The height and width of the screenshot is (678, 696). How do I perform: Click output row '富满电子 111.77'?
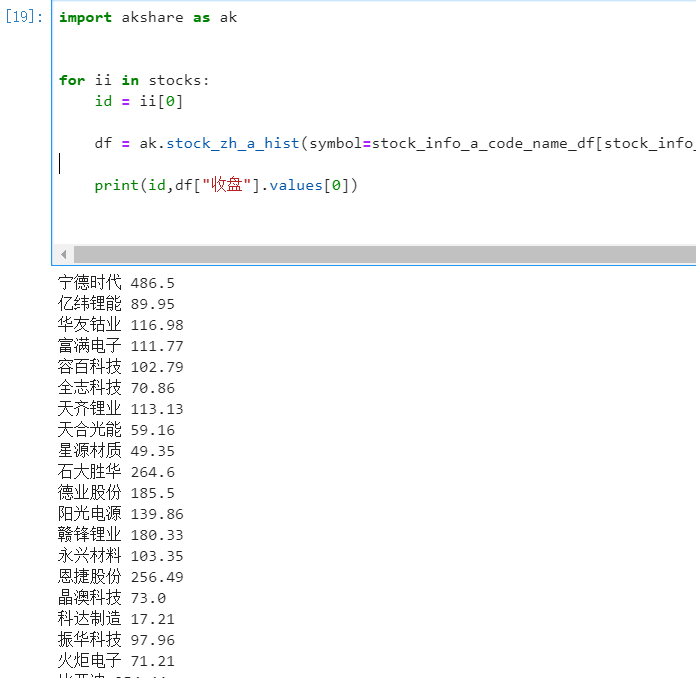coord(120,346)
